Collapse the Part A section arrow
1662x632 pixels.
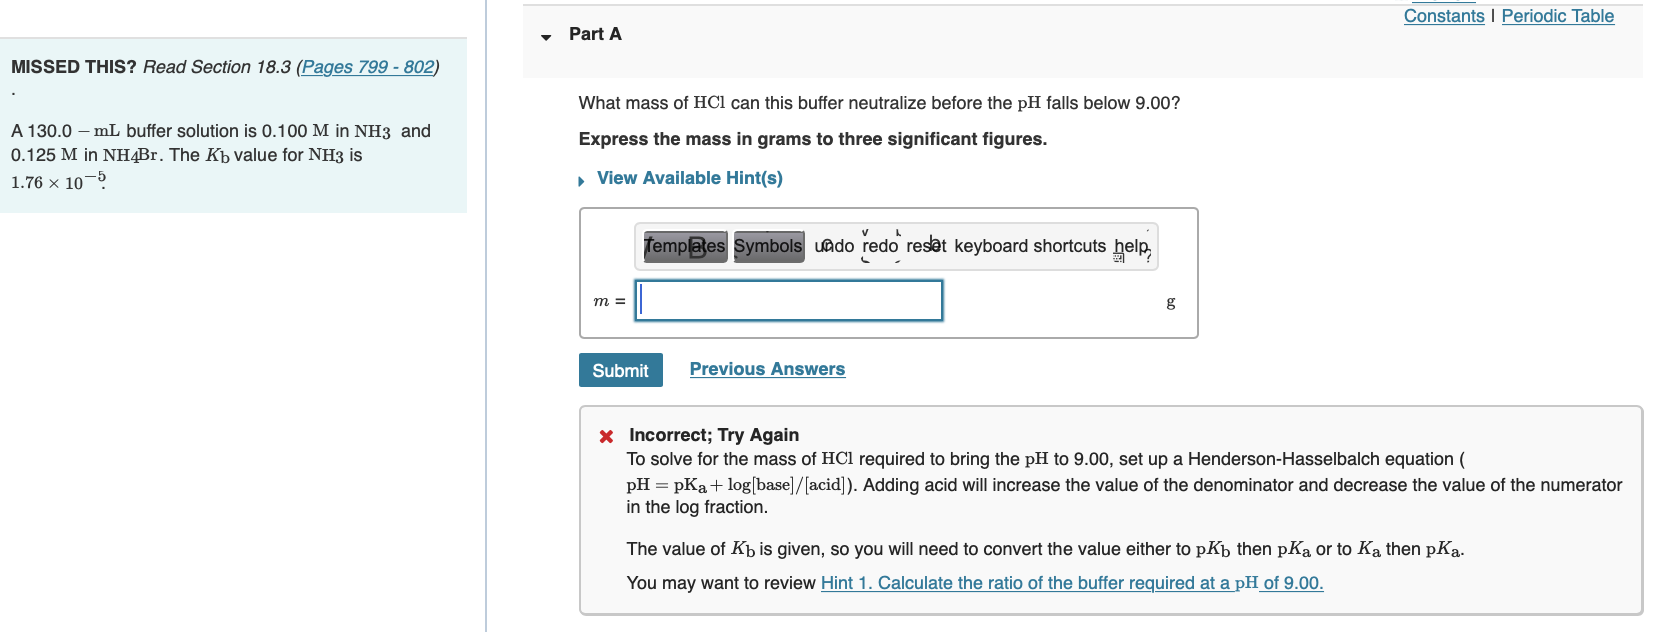click(546, 37)
